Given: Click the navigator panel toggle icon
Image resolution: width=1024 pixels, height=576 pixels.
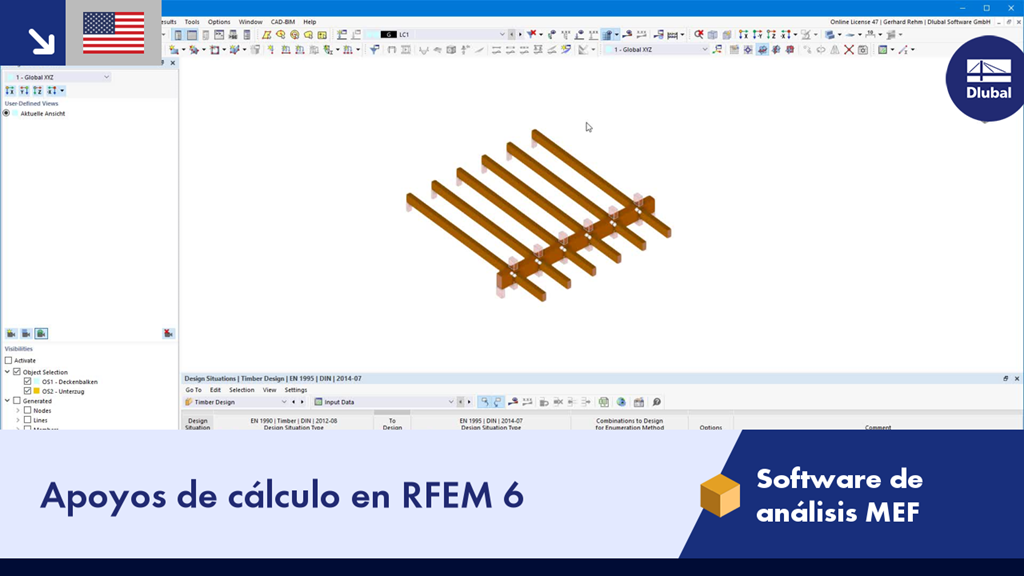Looking at the screenshot, I should tap(178, 35).
